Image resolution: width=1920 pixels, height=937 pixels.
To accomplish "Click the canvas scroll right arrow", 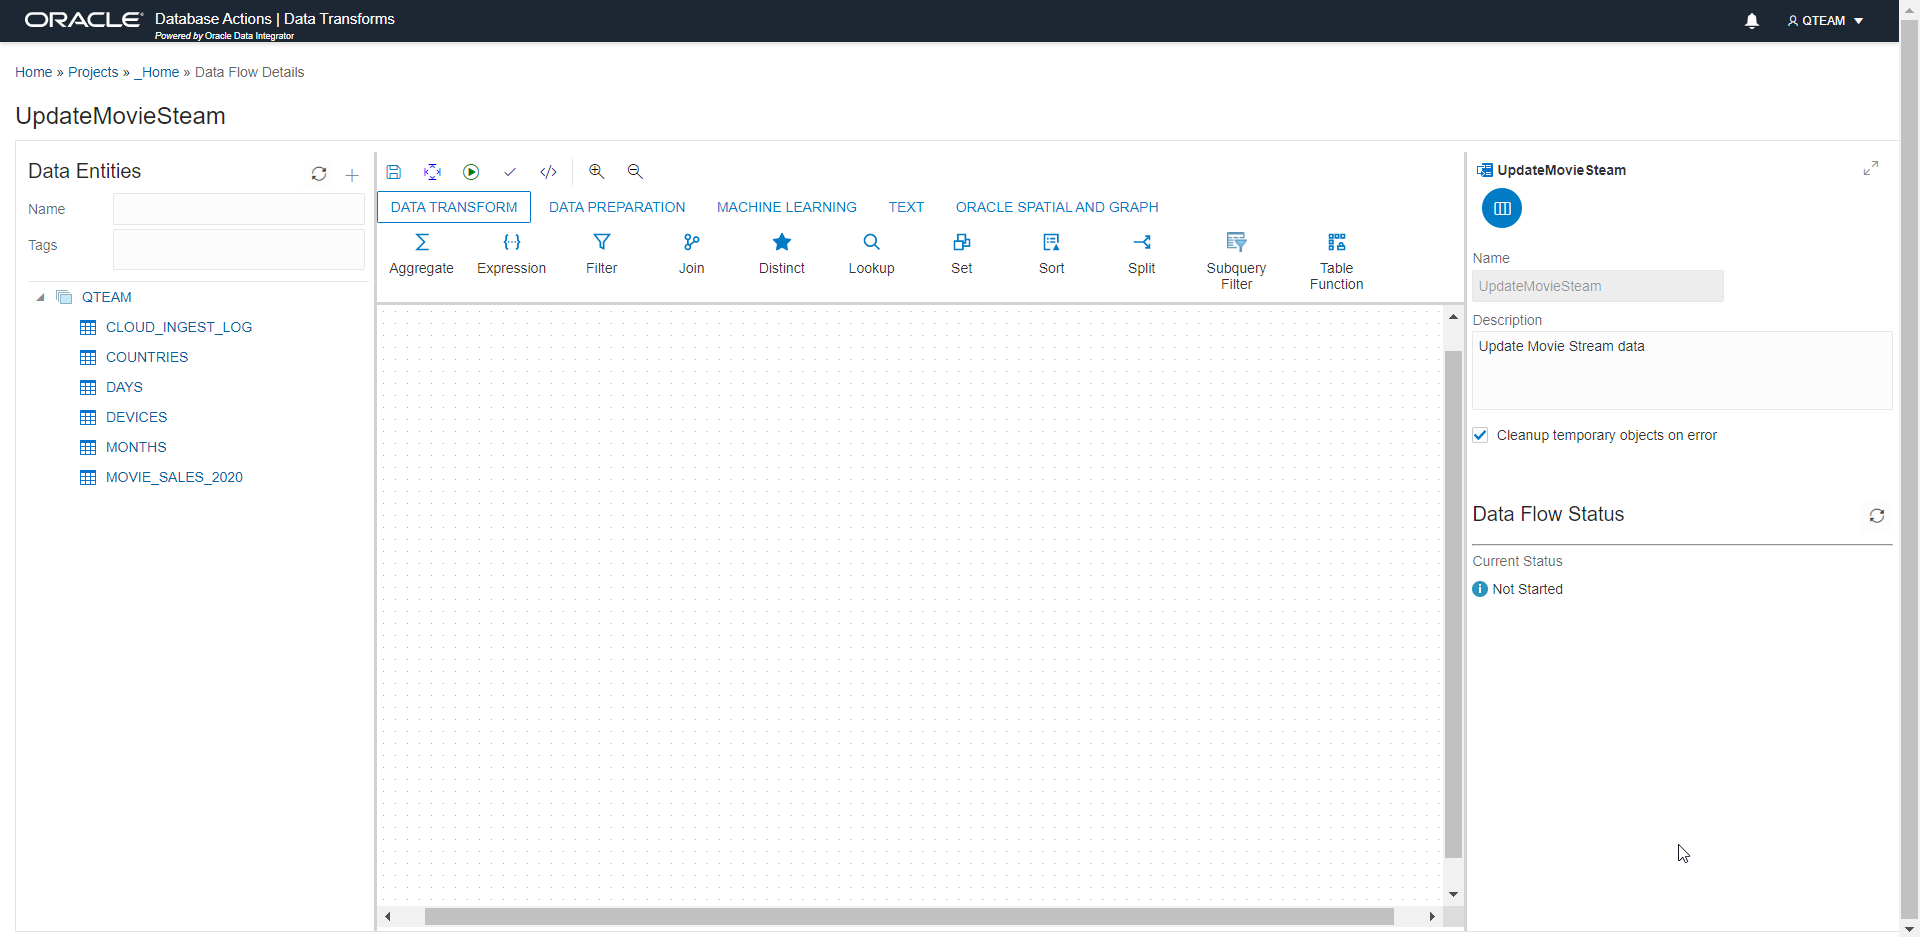I will coord(1432,916).
